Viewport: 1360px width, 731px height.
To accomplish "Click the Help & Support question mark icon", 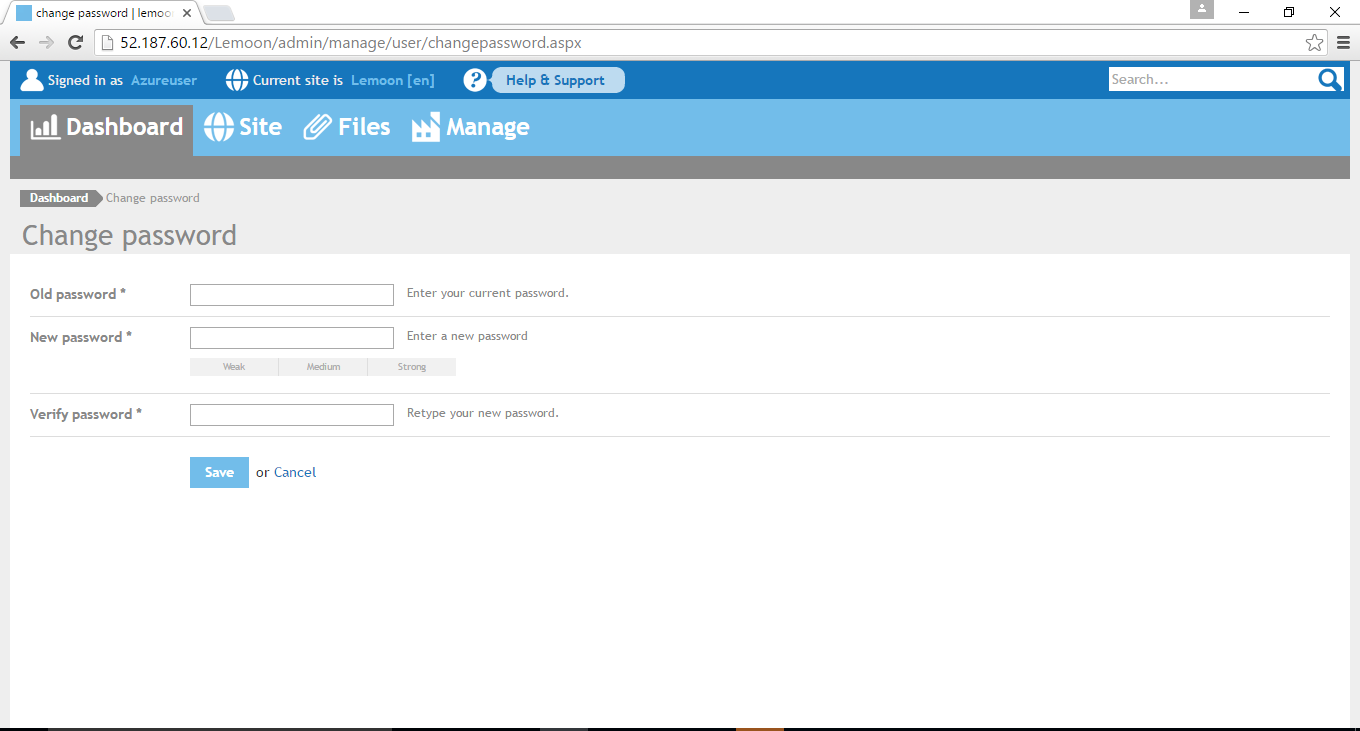I will point(475,80).
